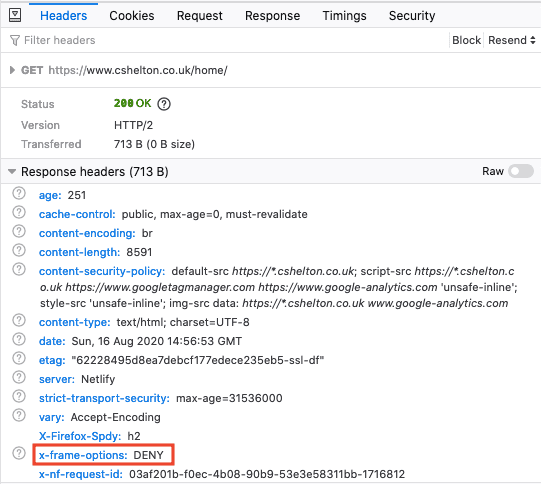541x484 pixels.
Task: Toggle the Raw headers switch
Action: [x=521, y=171]
